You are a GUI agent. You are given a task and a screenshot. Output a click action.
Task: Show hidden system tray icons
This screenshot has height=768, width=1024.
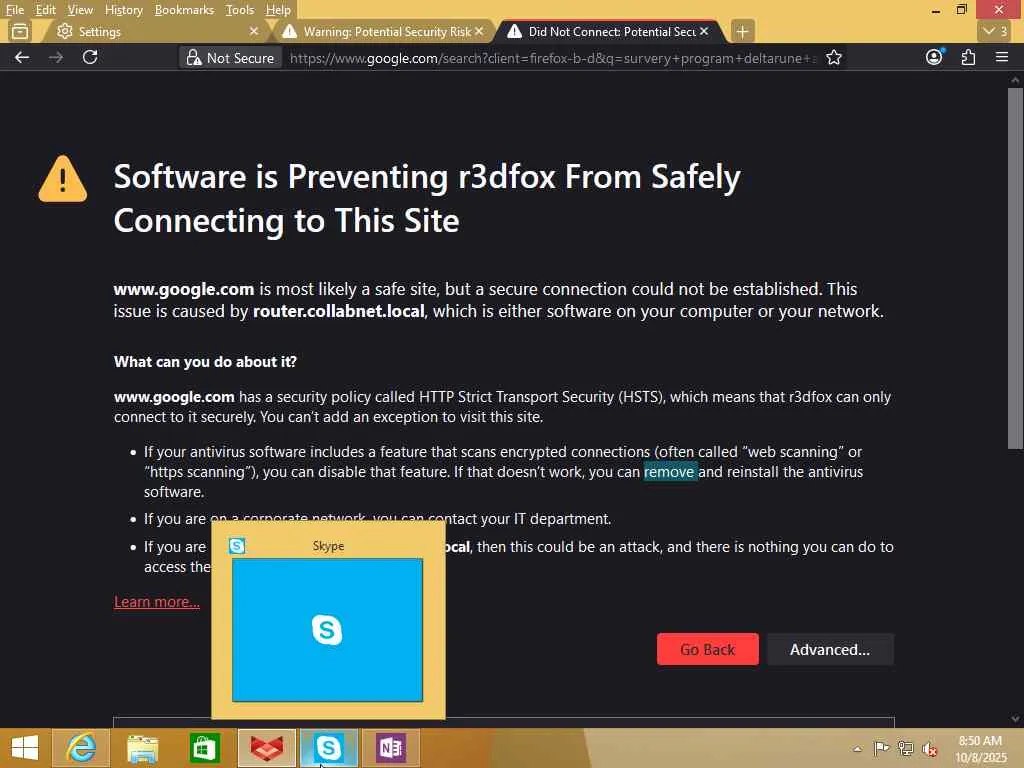pos(857,748)
